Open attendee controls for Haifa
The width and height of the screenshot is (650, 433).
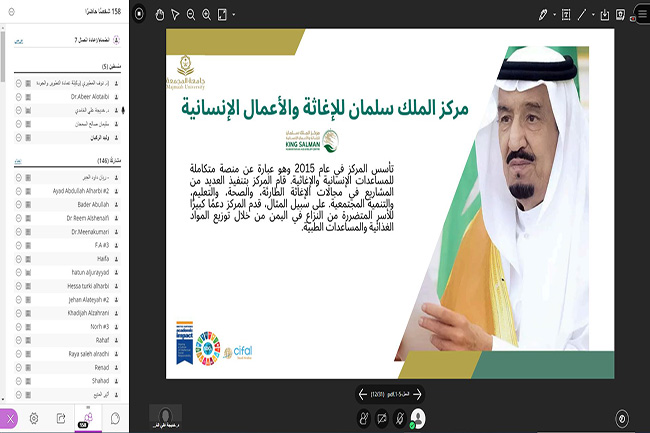tap(19, 259)
